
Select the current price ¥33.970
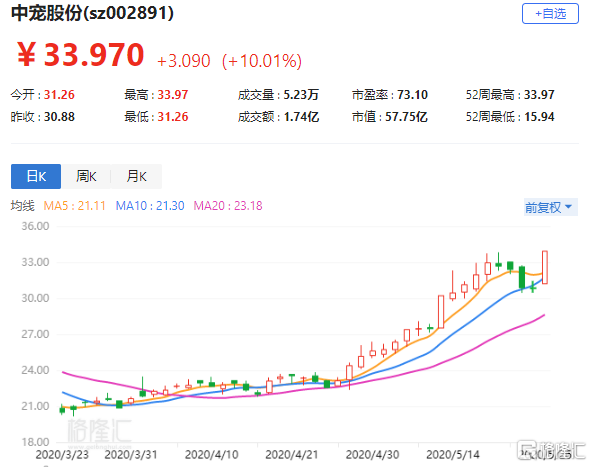click(81, 55)
